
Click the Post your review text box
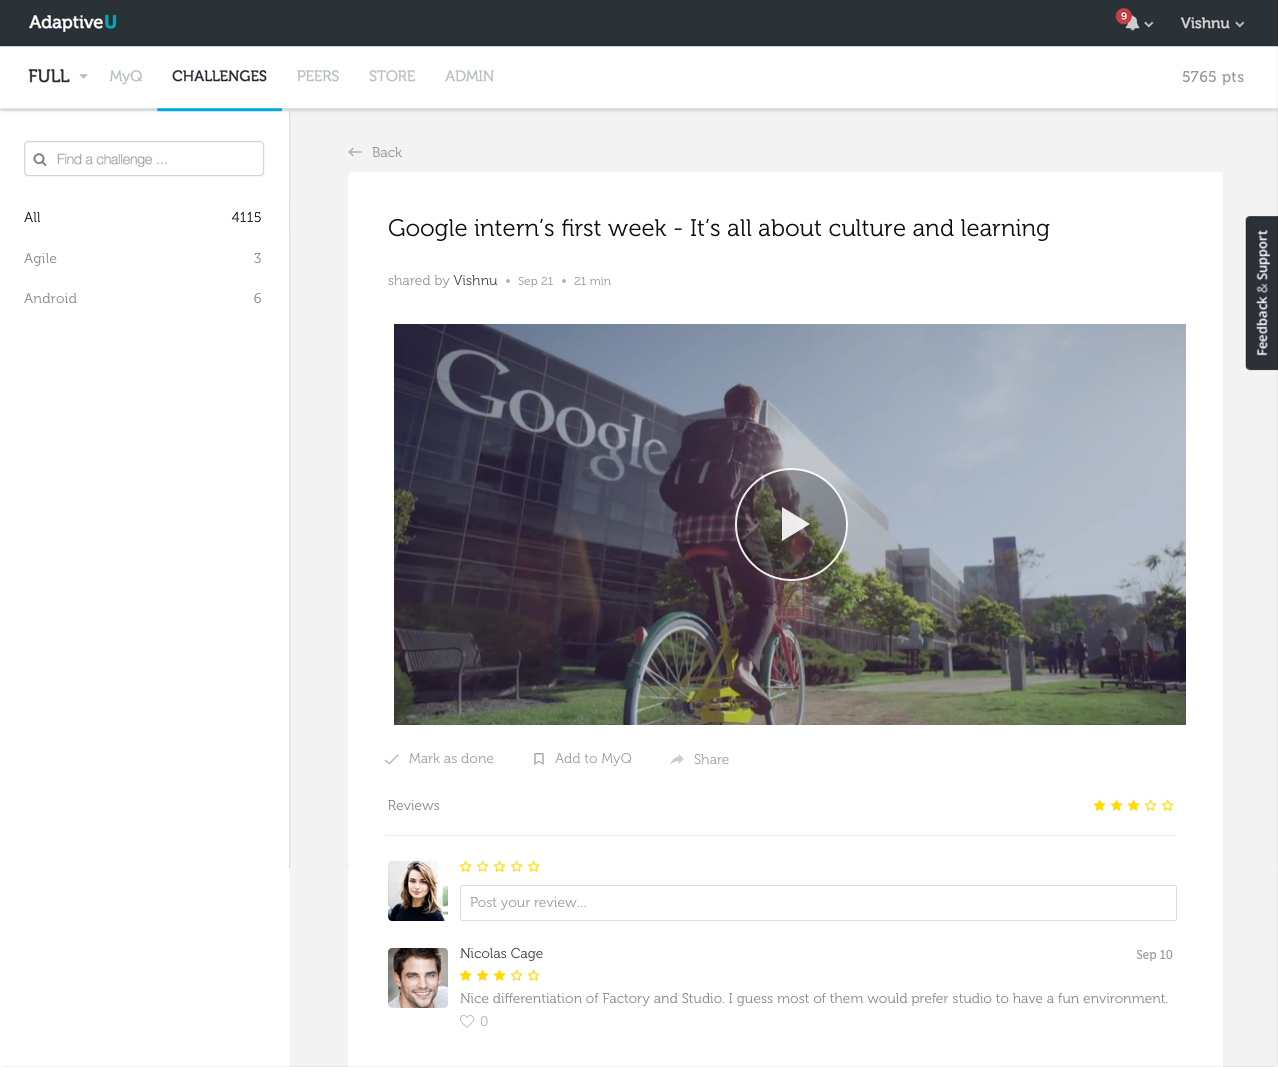click(x=818, y=903)
